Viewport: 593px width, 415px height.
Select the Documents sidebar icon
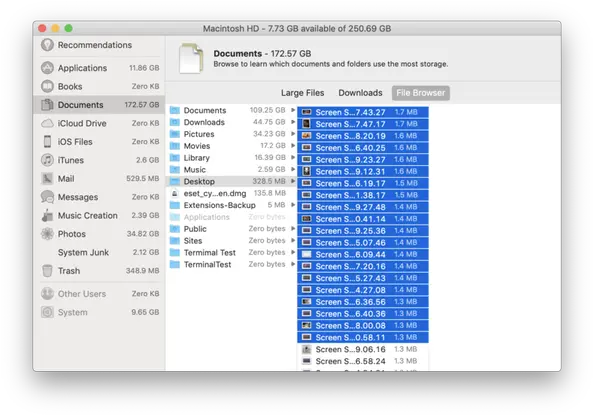tap(47, 105)
